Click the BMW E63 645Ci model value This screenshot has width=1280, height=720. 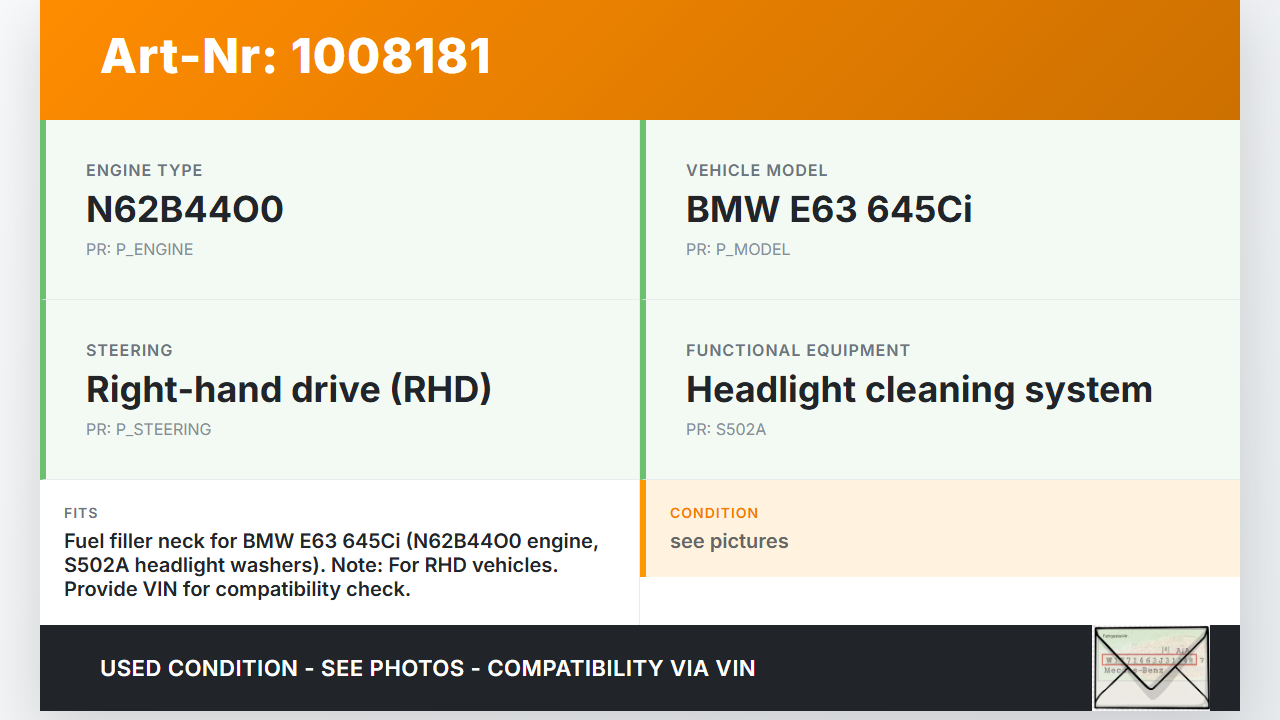point(828,209)
